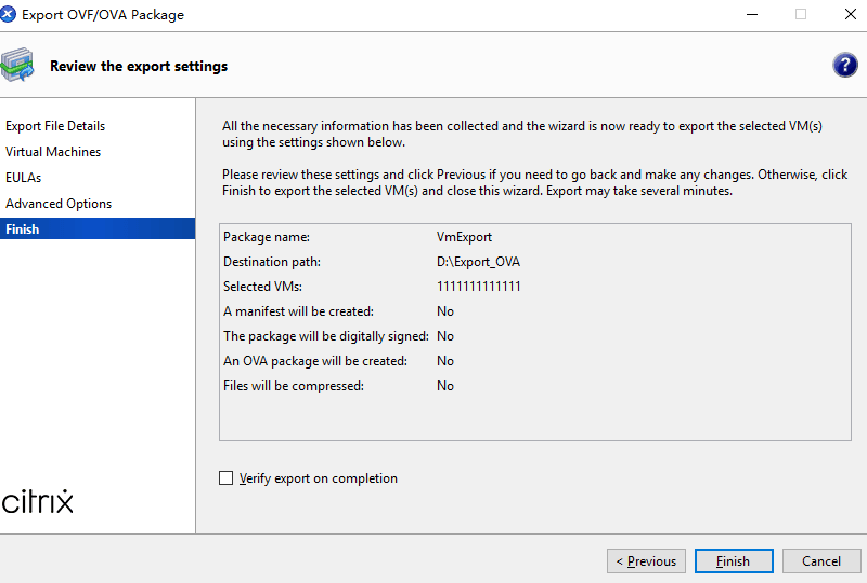Image resolution: width=867 pixels, height=583 pixels.
Task: Click selected VMs value 111111111111
Action: [479, 286]
